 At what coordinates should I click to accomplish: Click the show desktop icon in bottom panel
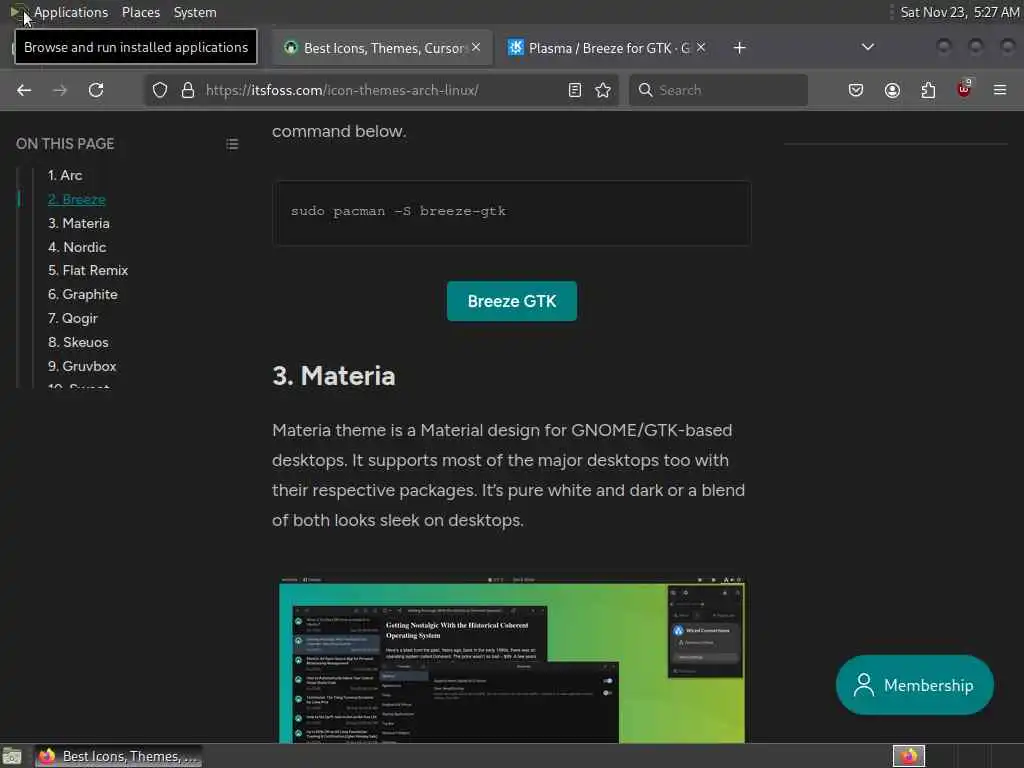(12, 756)
